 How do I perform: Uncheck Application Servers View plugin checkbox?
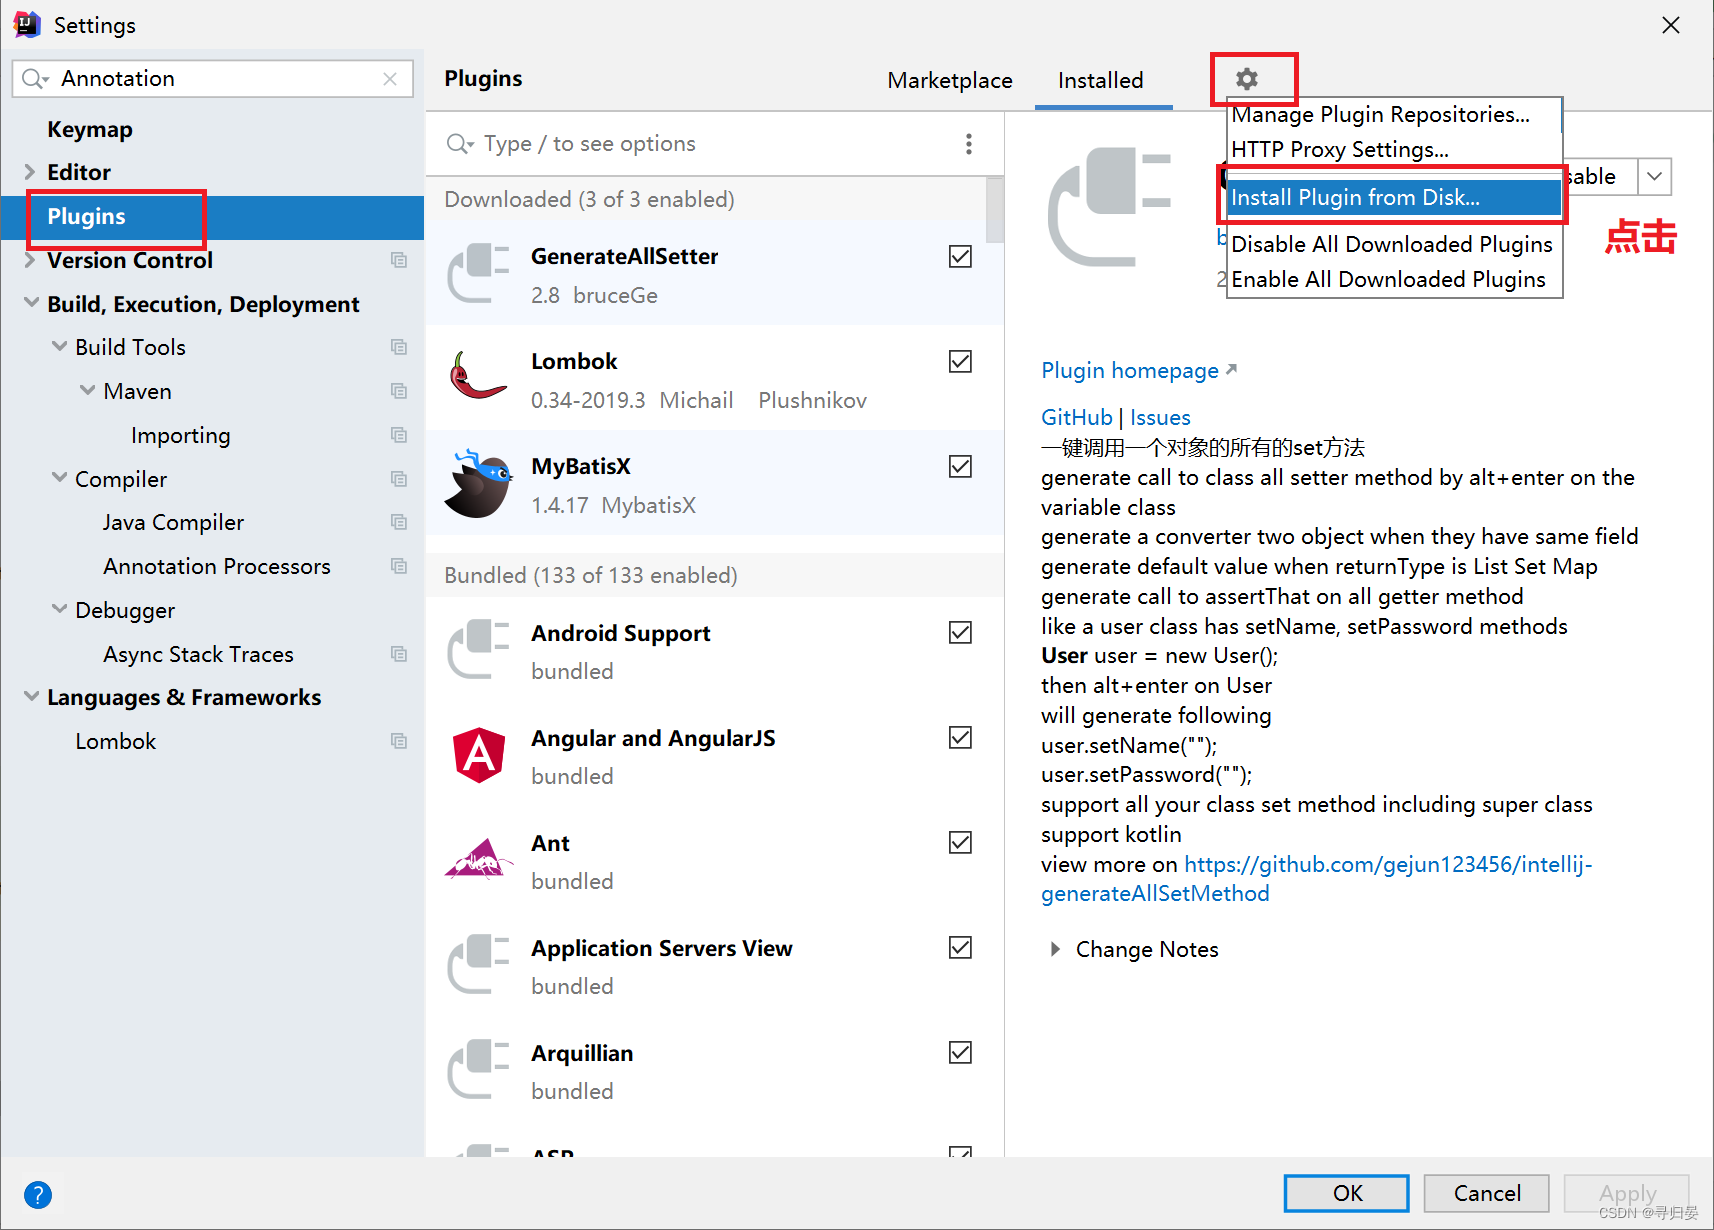(x=960, y=948)
